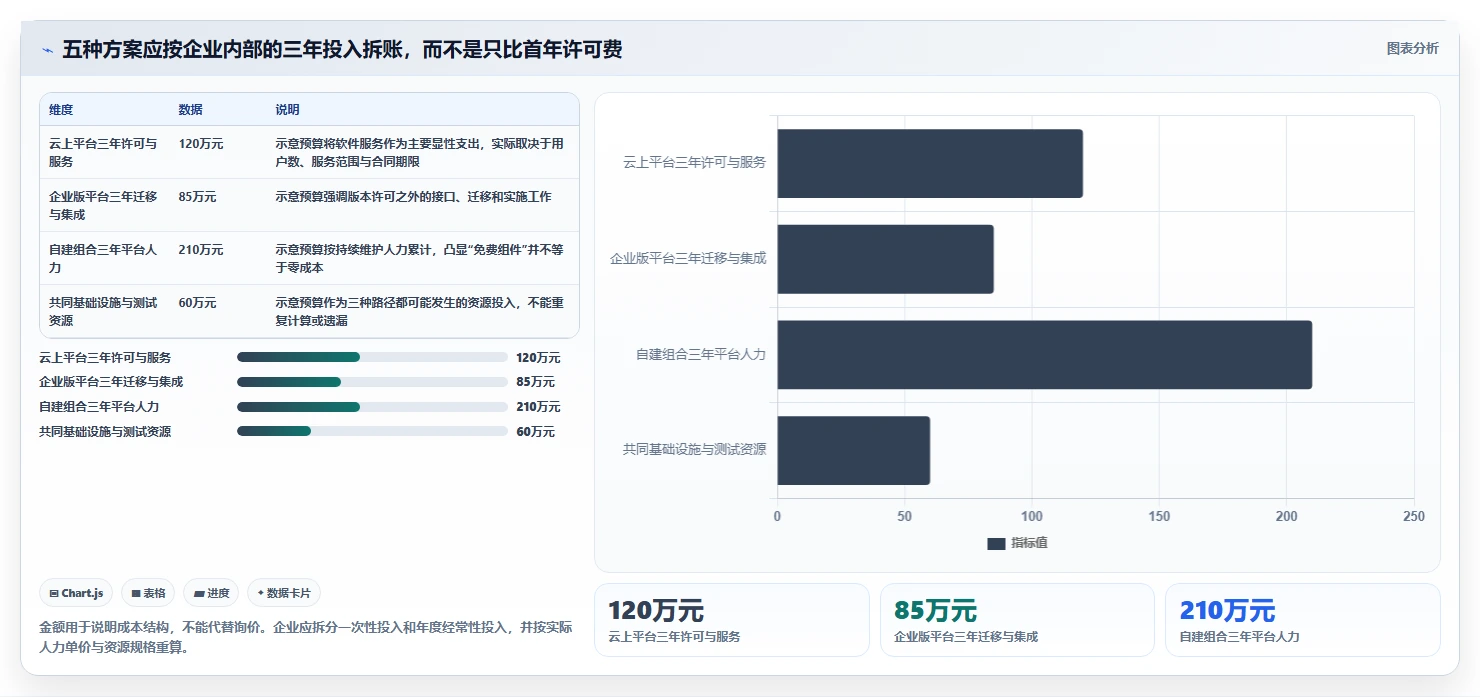Click the 企业版平台三年迁移与集成 chart bar
Screen dimensions: 1480x697
point(885,259)
